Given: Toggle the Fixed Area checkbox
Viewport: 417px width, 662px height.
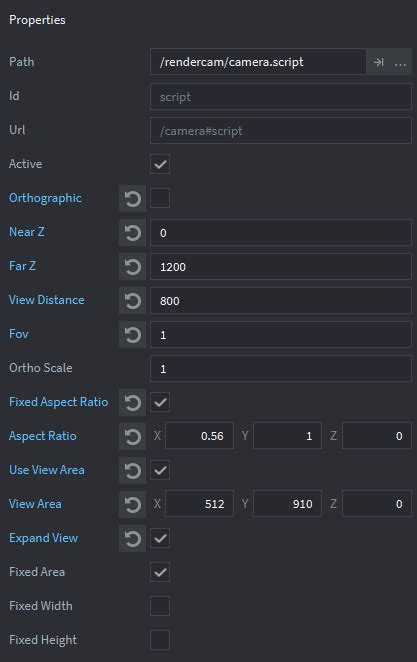Looking at the screenshot, I should [x=160, y=572].
